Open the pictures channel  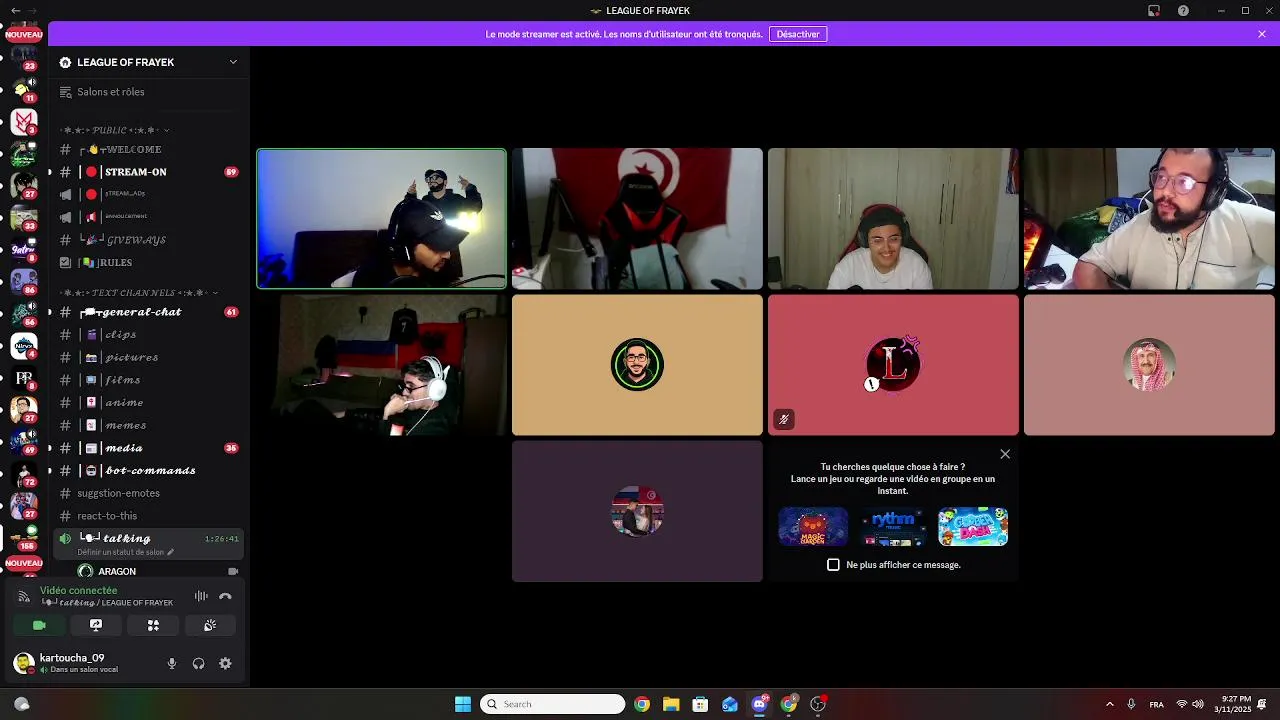pyautogui.click(x=150, y=357)
